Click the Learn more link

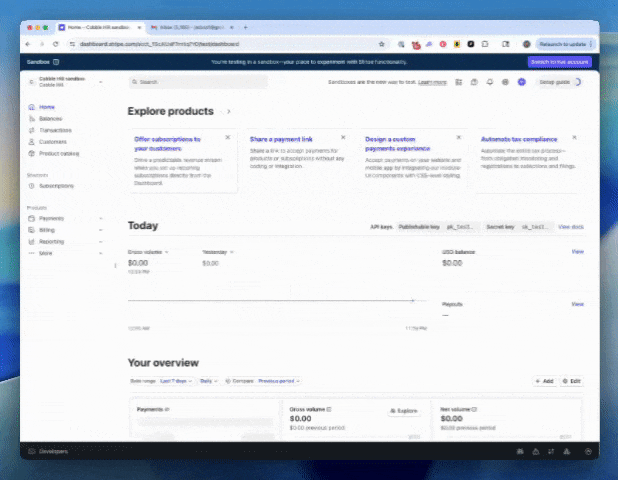[x=432, y=82]
